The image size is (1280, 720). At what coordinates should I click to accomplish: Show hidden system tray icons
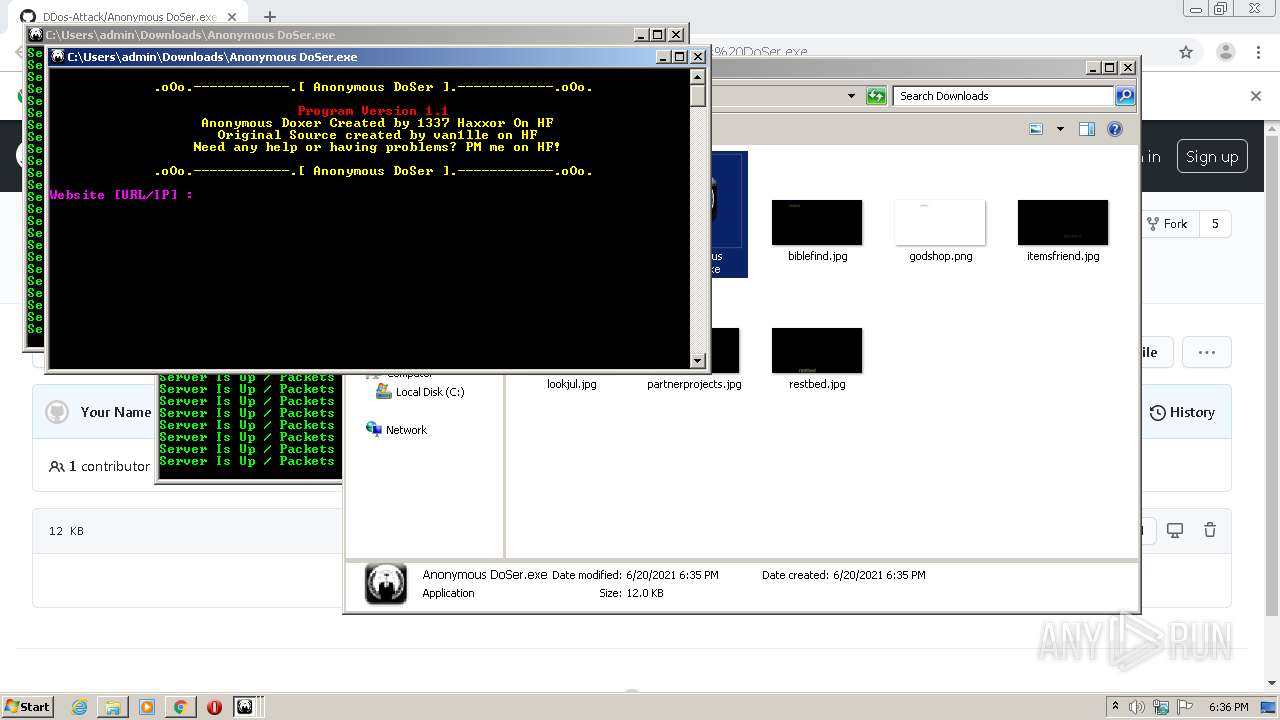click(1116, 706)
